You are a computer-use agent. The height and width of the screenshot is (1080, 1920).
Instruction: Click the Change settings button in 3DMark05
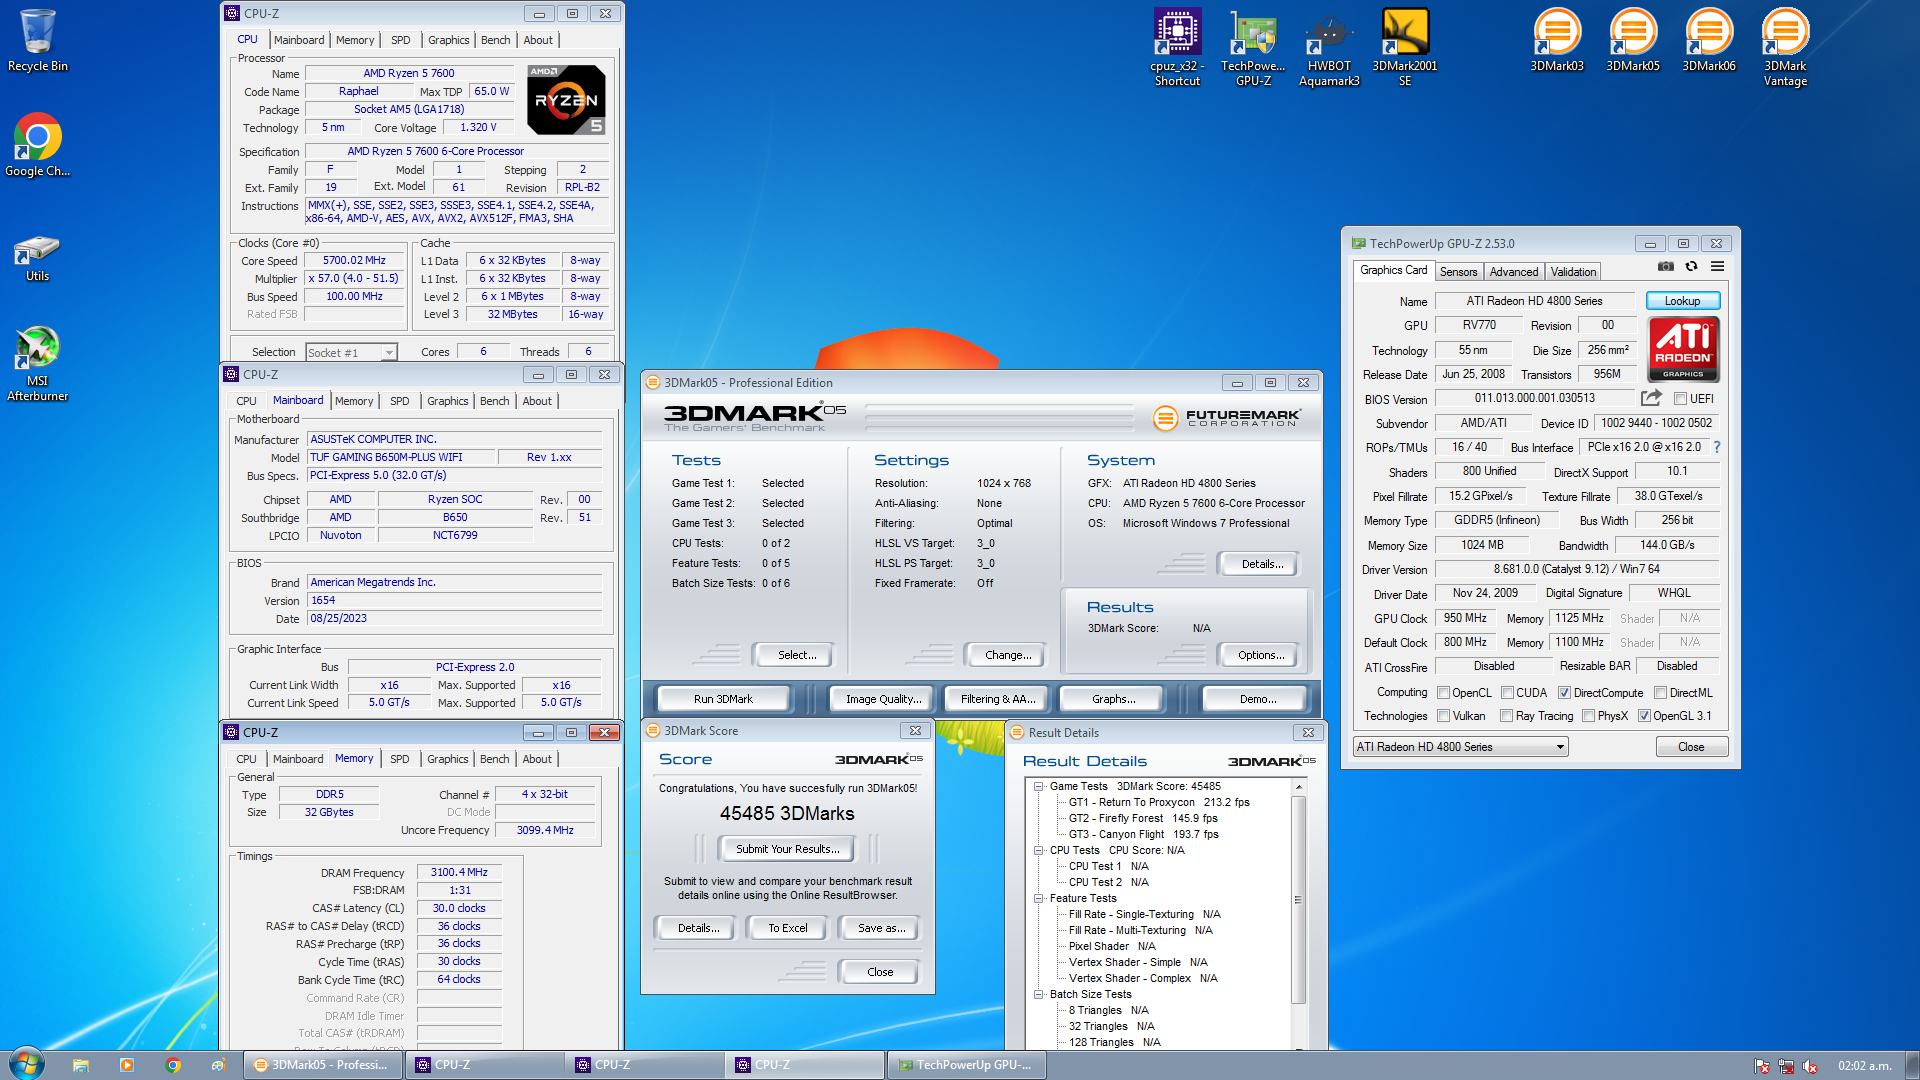[x=1007, y=655]
